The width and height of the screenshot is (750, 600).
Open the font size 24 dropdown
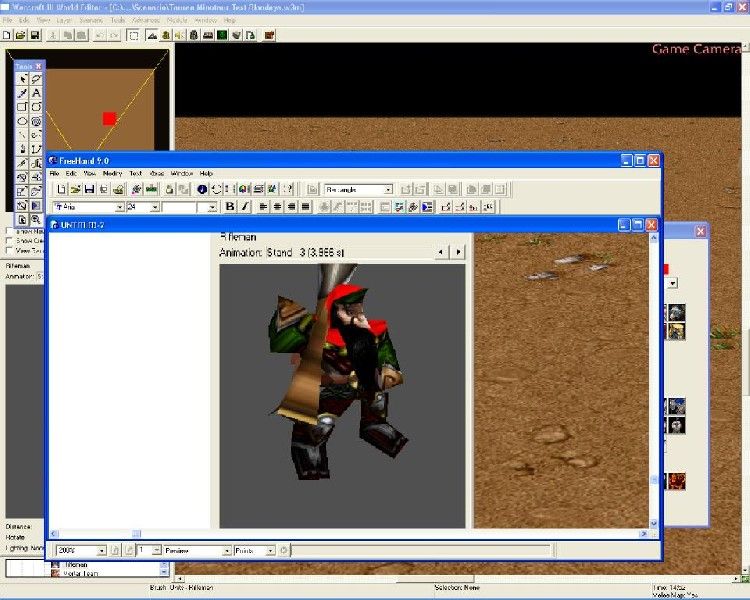(x=154, y=207)
